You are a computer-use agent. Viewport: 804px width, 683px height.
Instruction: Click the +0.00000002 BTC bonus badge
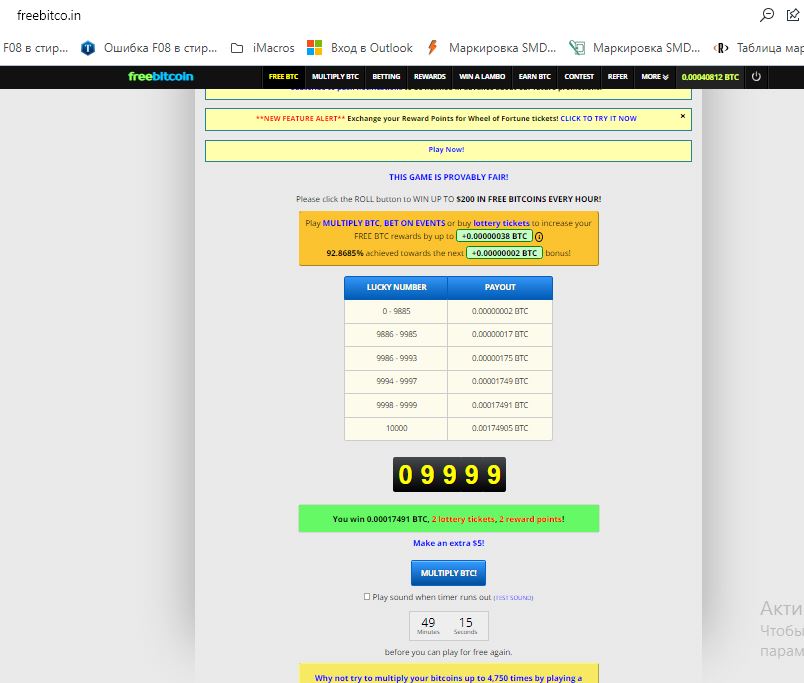(504, 253)
